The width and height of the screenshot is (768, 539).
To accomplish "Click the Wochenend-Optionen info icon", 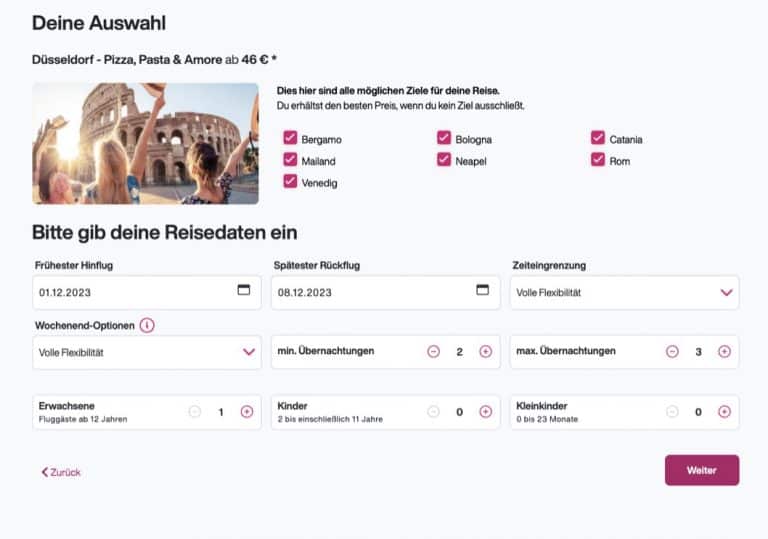I will pos(147,325).
